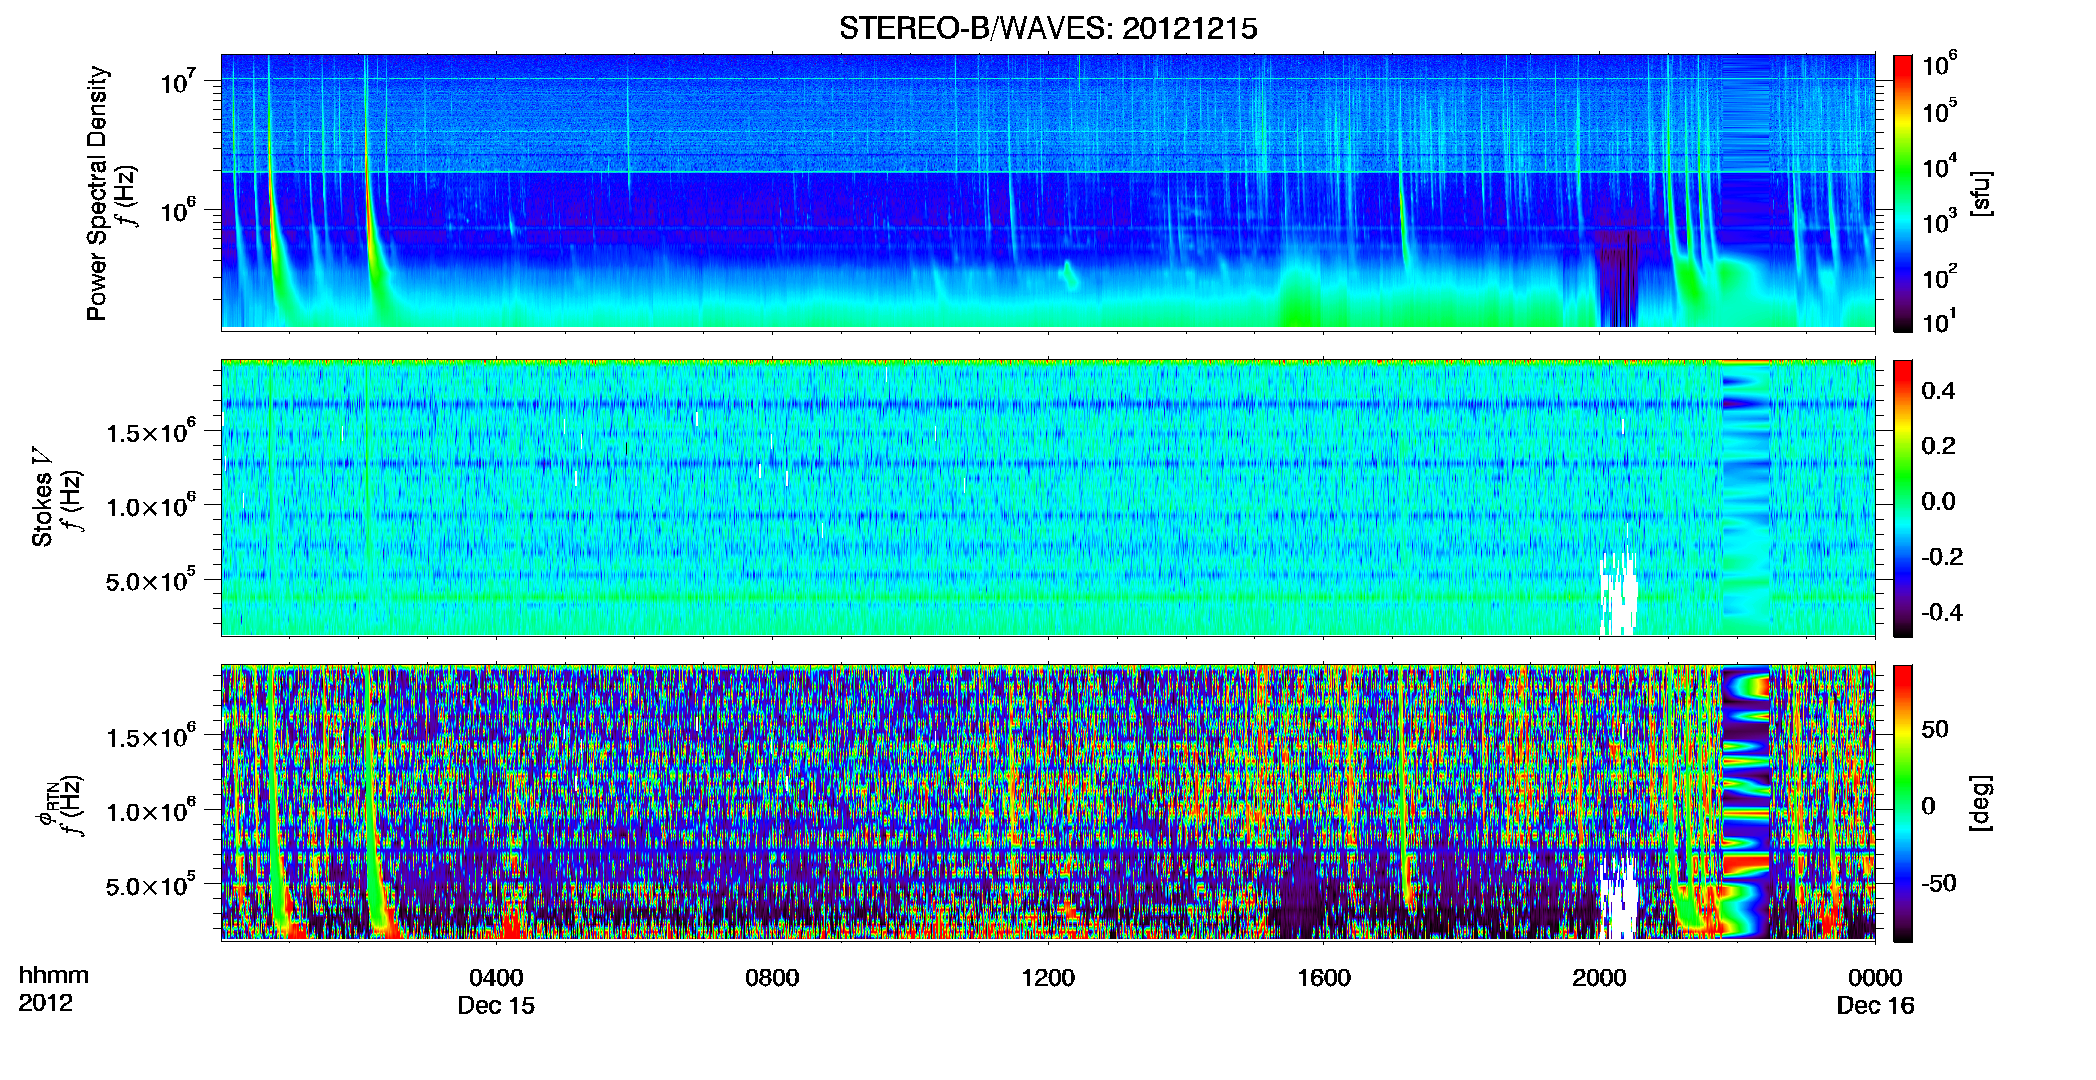Click 1.5×10^6 tick in Stokes V panel
Viewport: 2096px width, 1080px height.
coord(151,432)
